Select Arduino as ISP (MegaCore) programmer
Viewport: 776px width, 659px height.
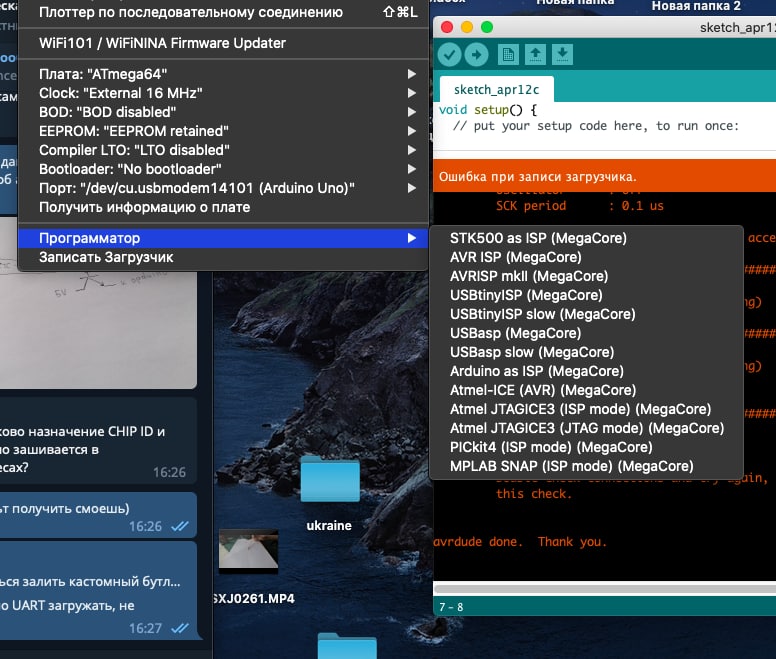pos(587,371)
